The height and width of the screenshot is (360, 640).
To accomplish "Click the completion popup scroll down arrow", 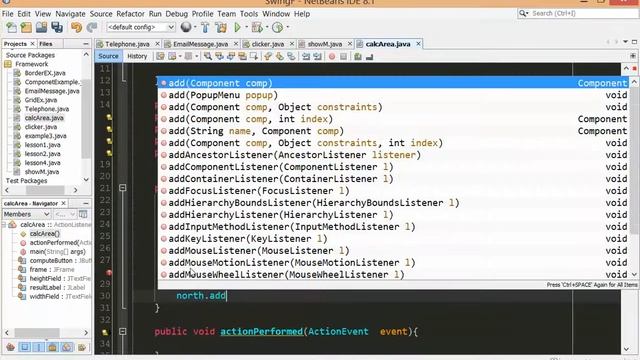I will coord(634,275).
